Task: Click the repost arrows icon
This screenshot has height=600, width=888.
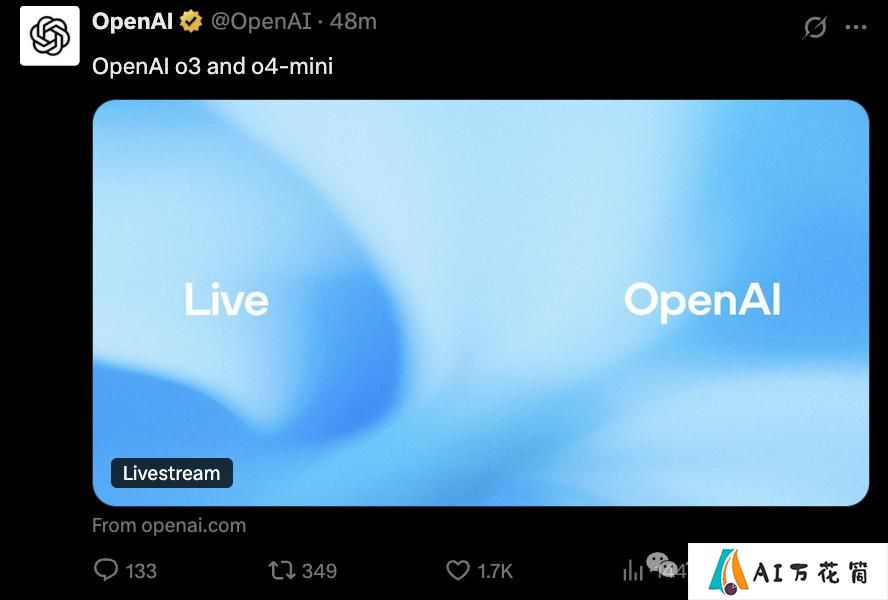Action: 281,570
